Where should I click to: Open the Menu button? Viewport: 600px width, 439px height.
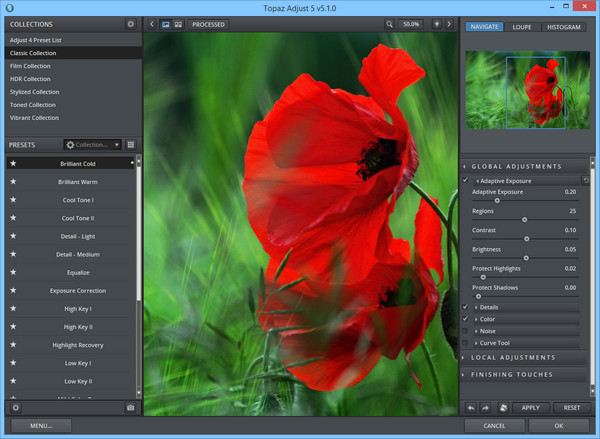(40, 425)
